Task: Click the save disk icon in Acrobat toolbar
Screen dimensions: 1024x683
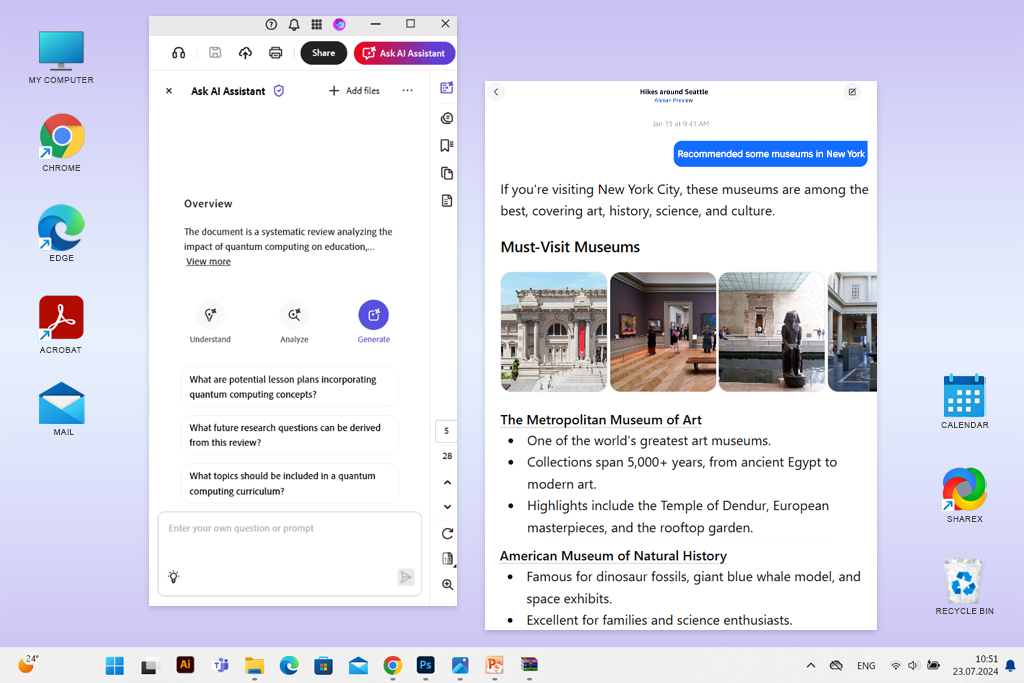Action: pyautogui.click(x=215, y=53)
